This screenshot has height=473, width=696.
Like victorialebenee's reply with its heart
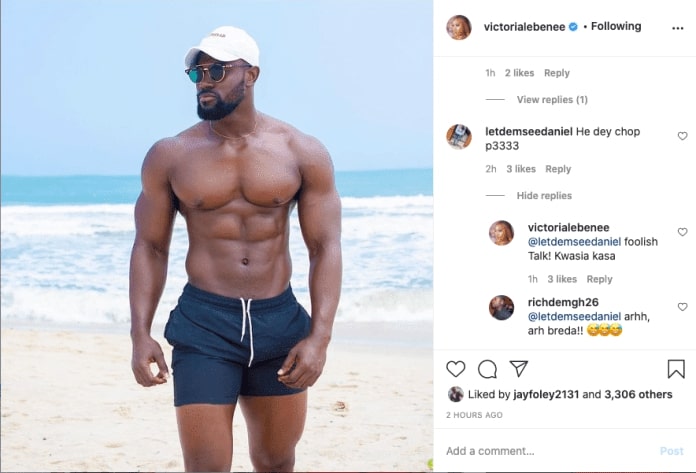coord(682,232)
